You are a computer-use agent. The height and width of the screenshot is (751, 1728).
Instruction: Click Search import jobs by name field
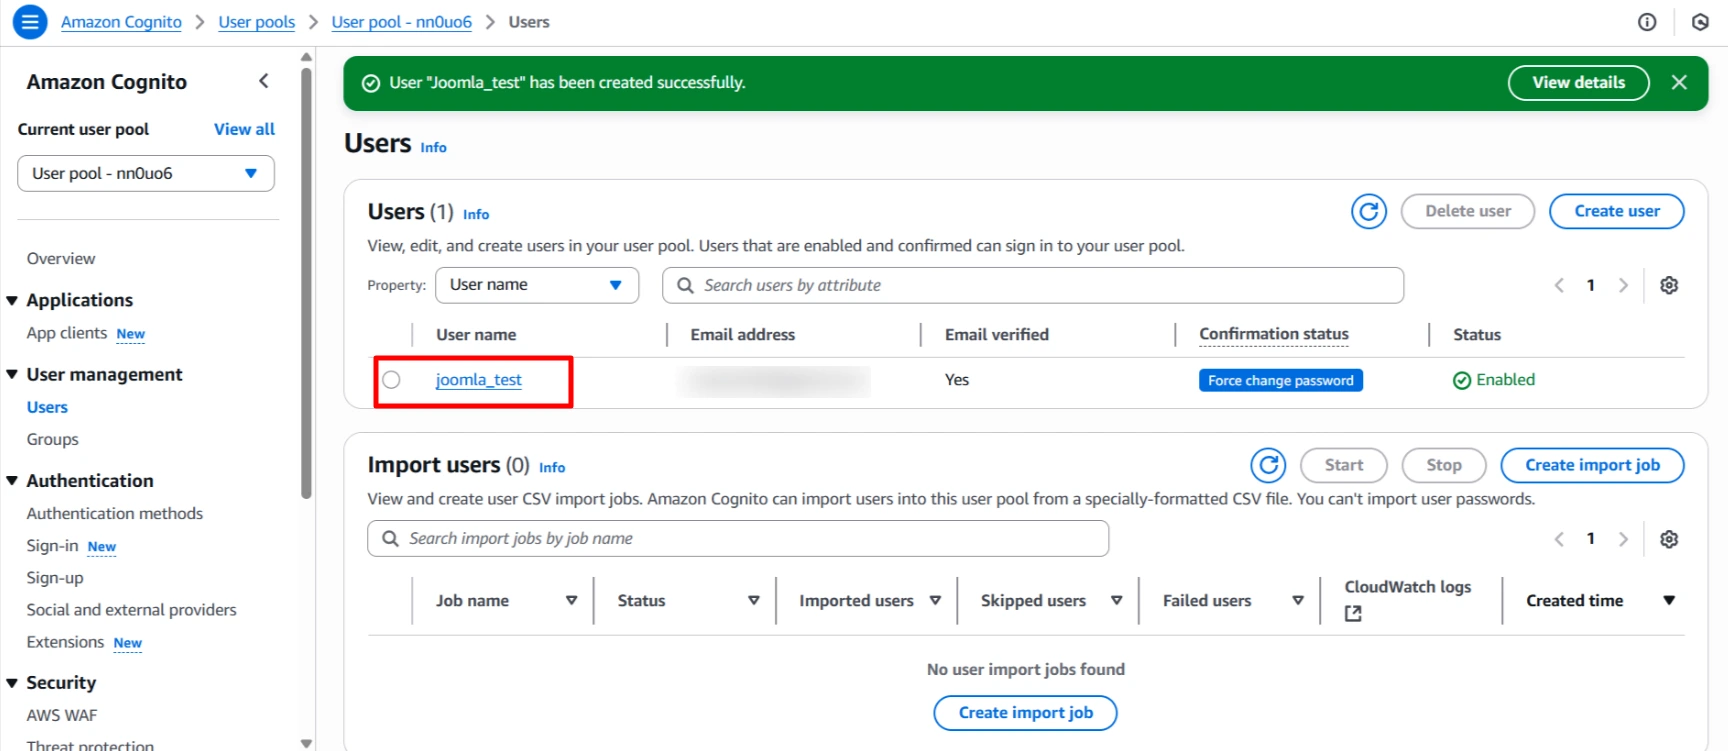click(x=738, y=539)
